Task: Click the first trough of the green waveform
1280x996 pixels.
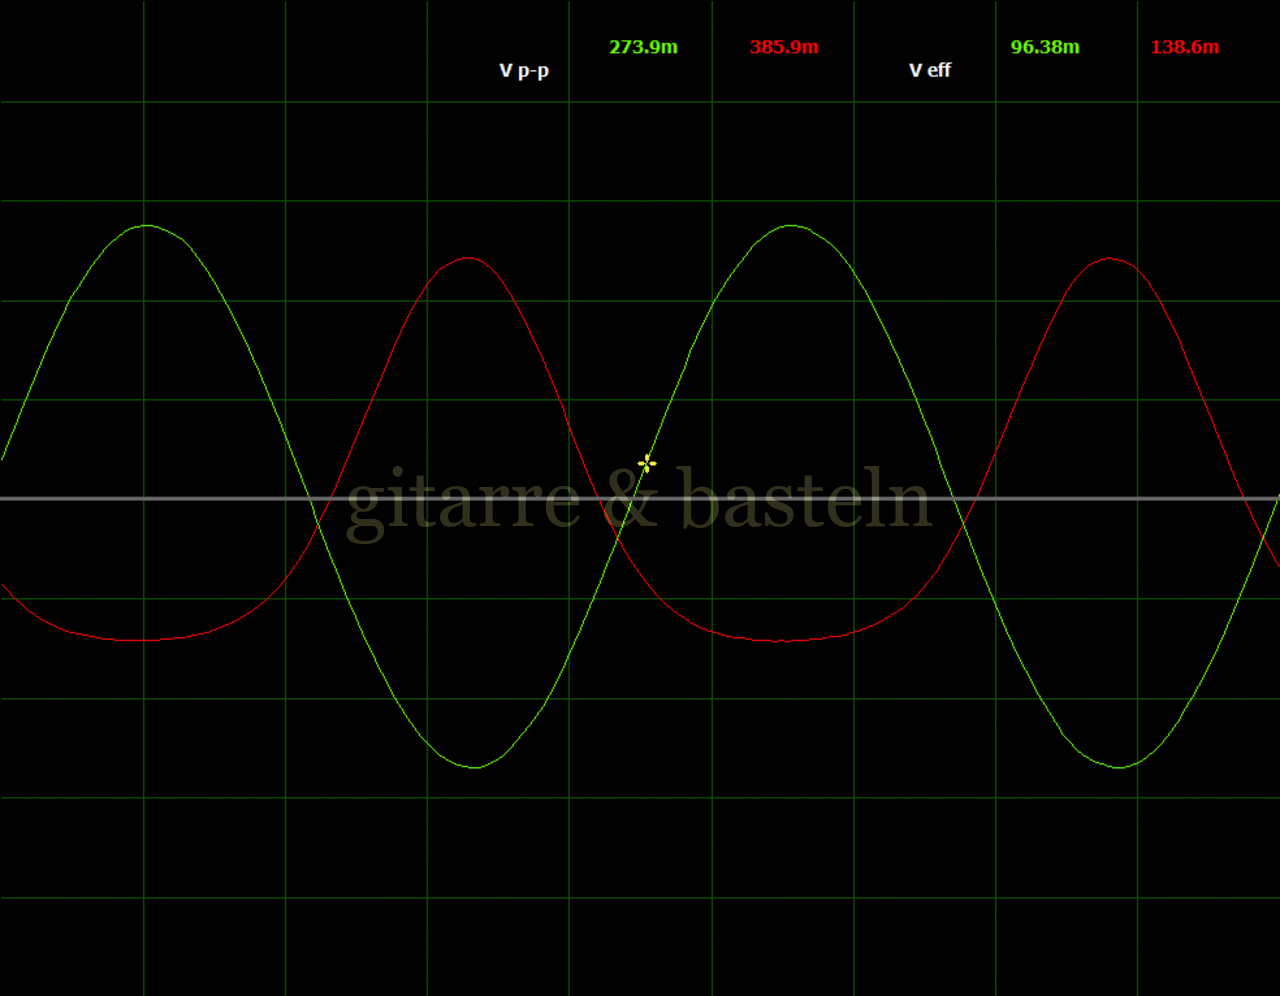Action: tap(476, 767)
